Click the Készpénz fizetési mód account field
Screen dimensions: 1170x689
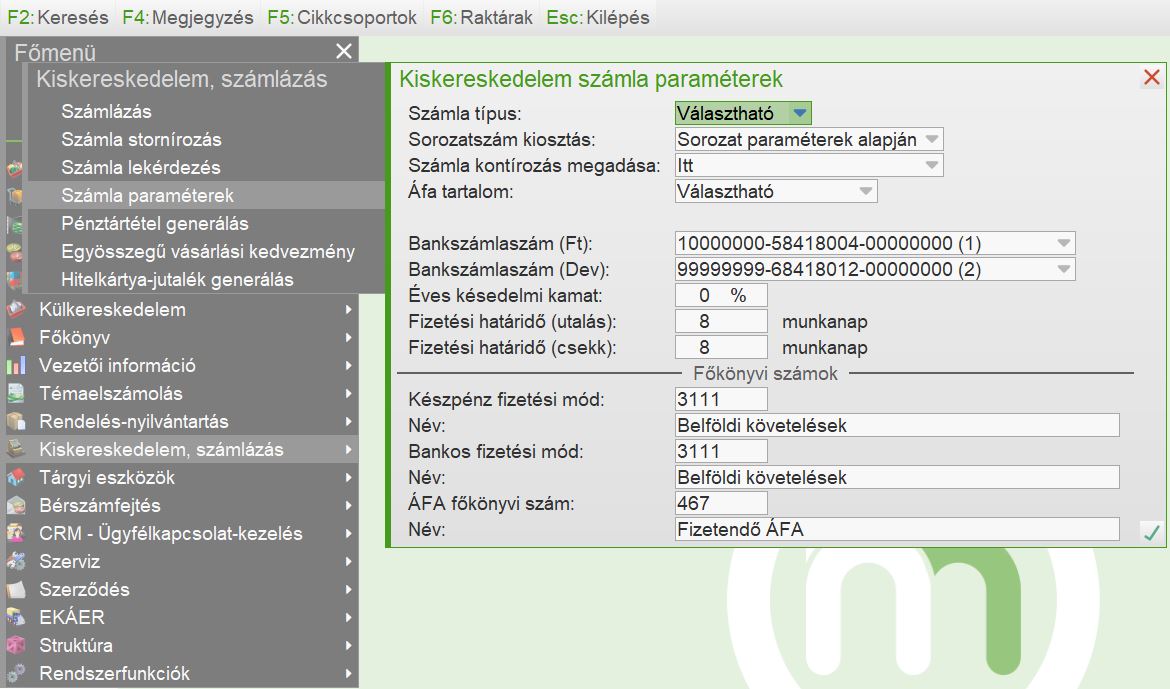point(721,399)
